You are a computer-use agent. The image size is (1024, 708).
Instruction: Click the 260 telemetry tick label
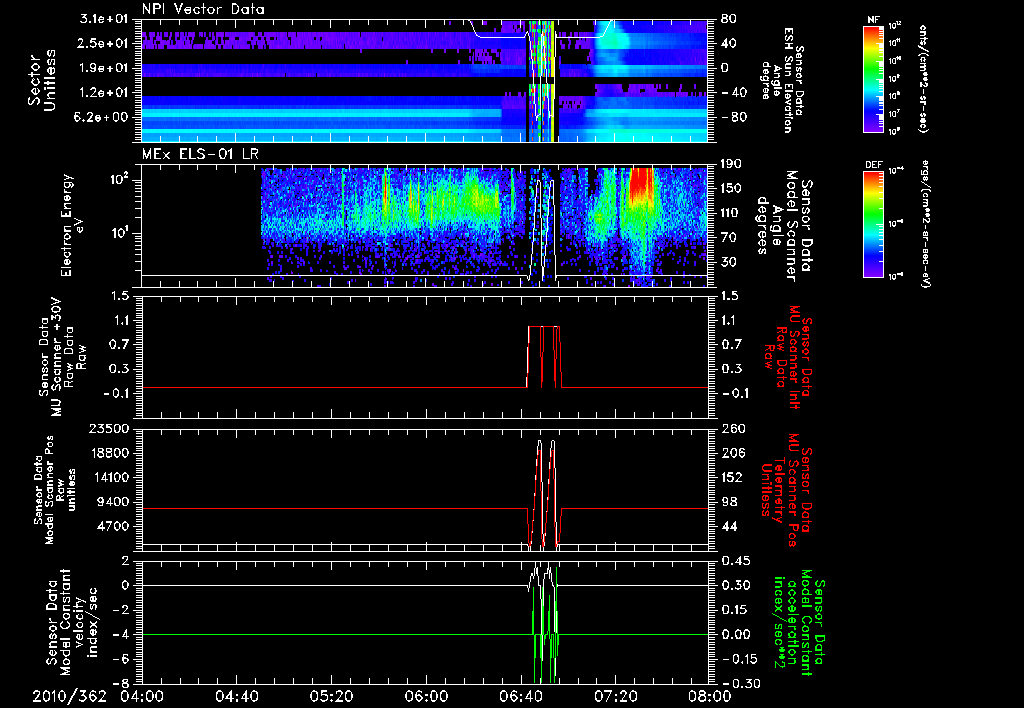[x=731, y=429]
